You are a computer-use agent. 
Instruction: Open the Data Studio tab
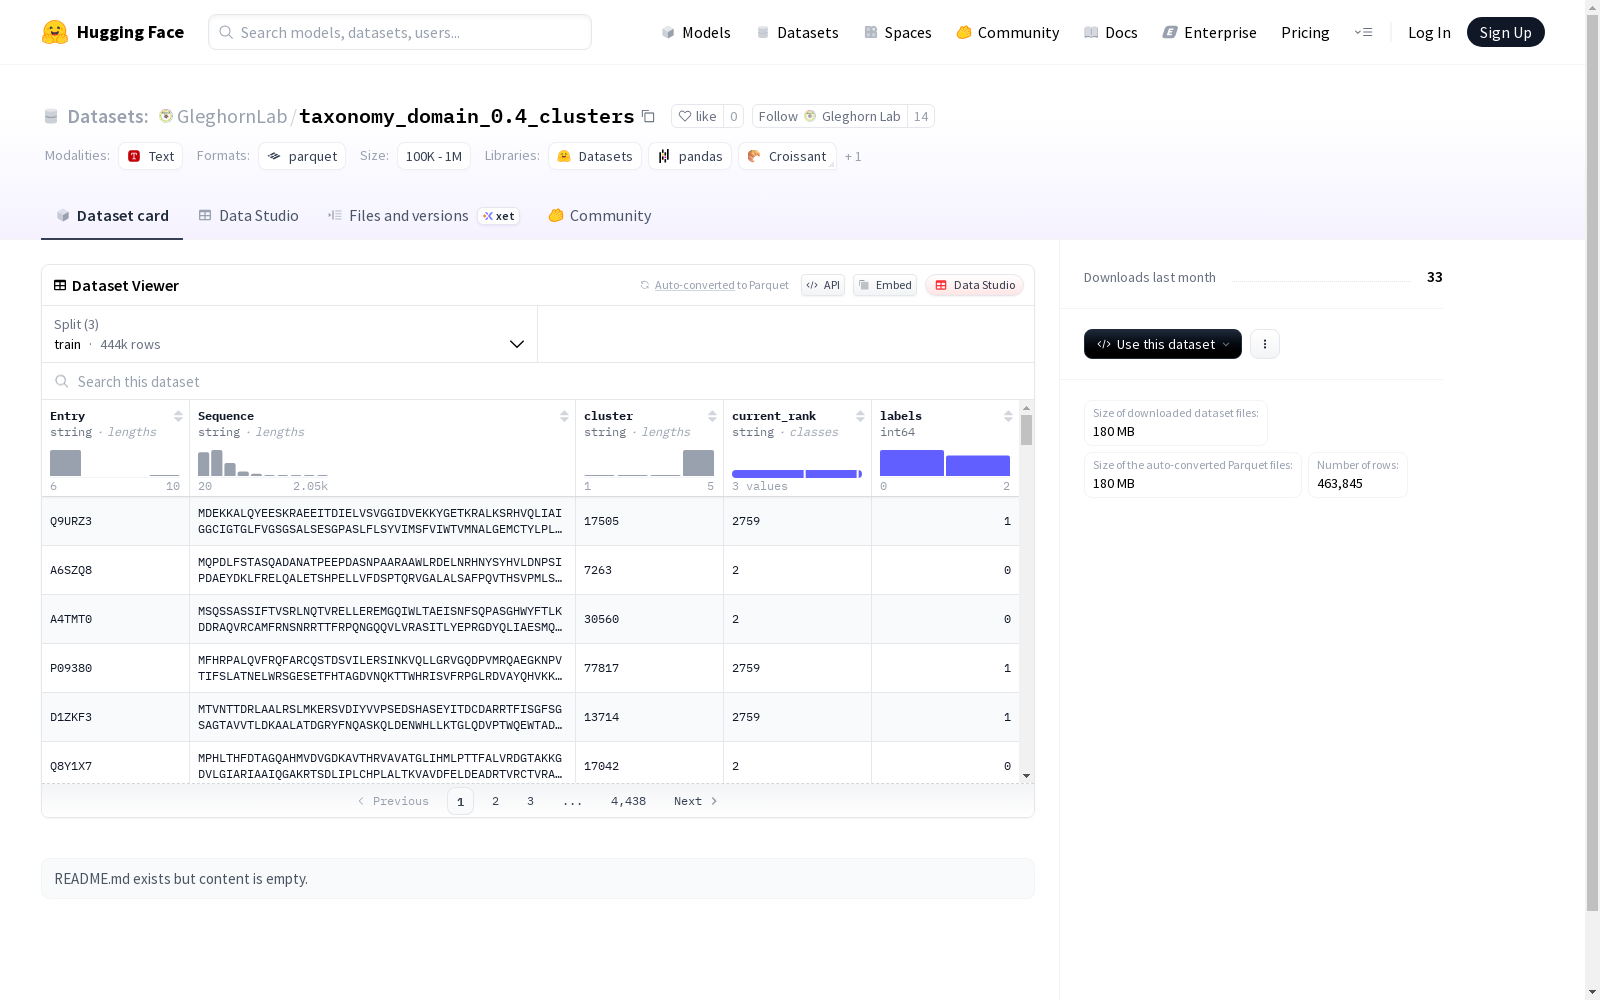248,216
